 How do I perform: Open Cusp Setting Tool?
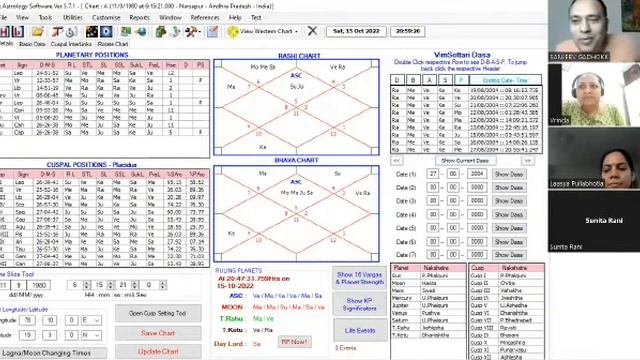(158, 313)
